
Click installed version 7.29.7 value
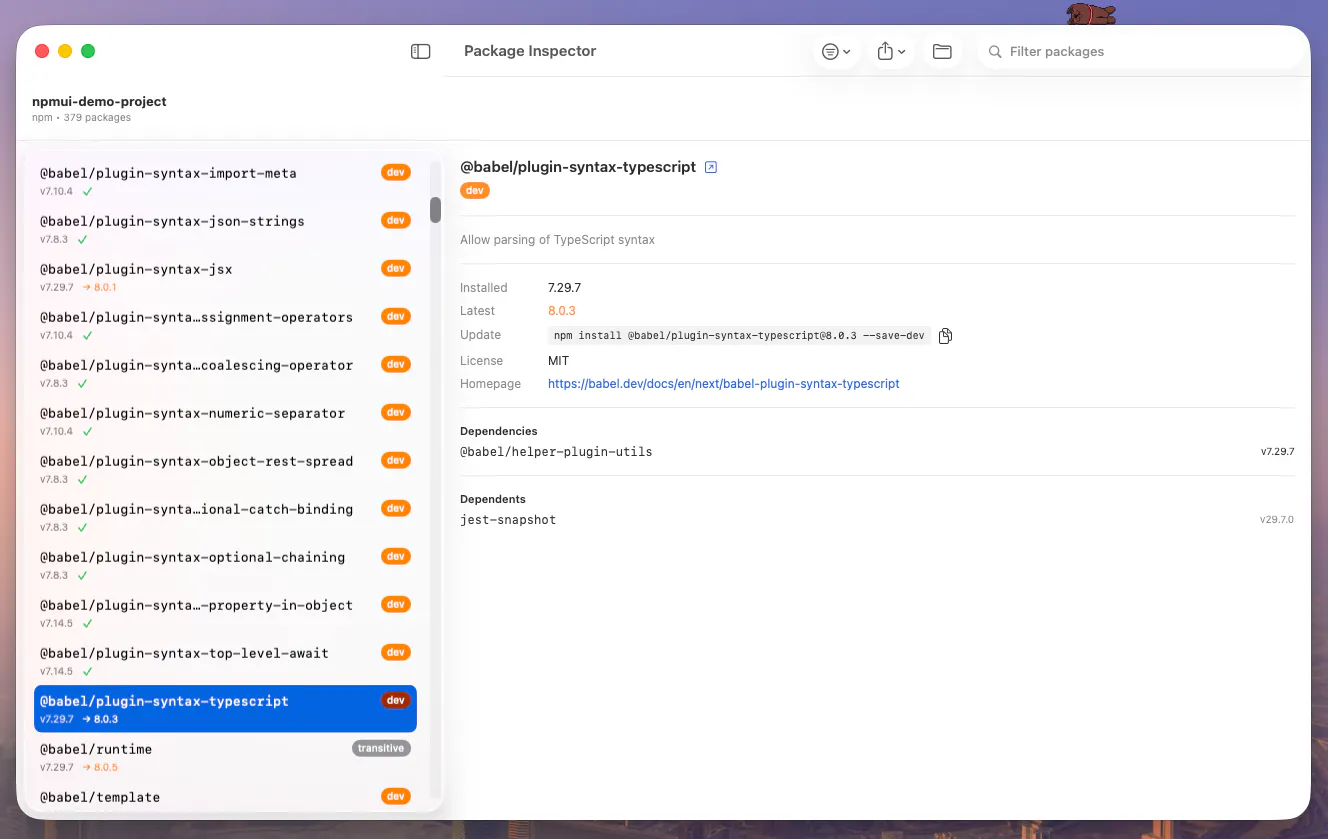pos(564,288)
